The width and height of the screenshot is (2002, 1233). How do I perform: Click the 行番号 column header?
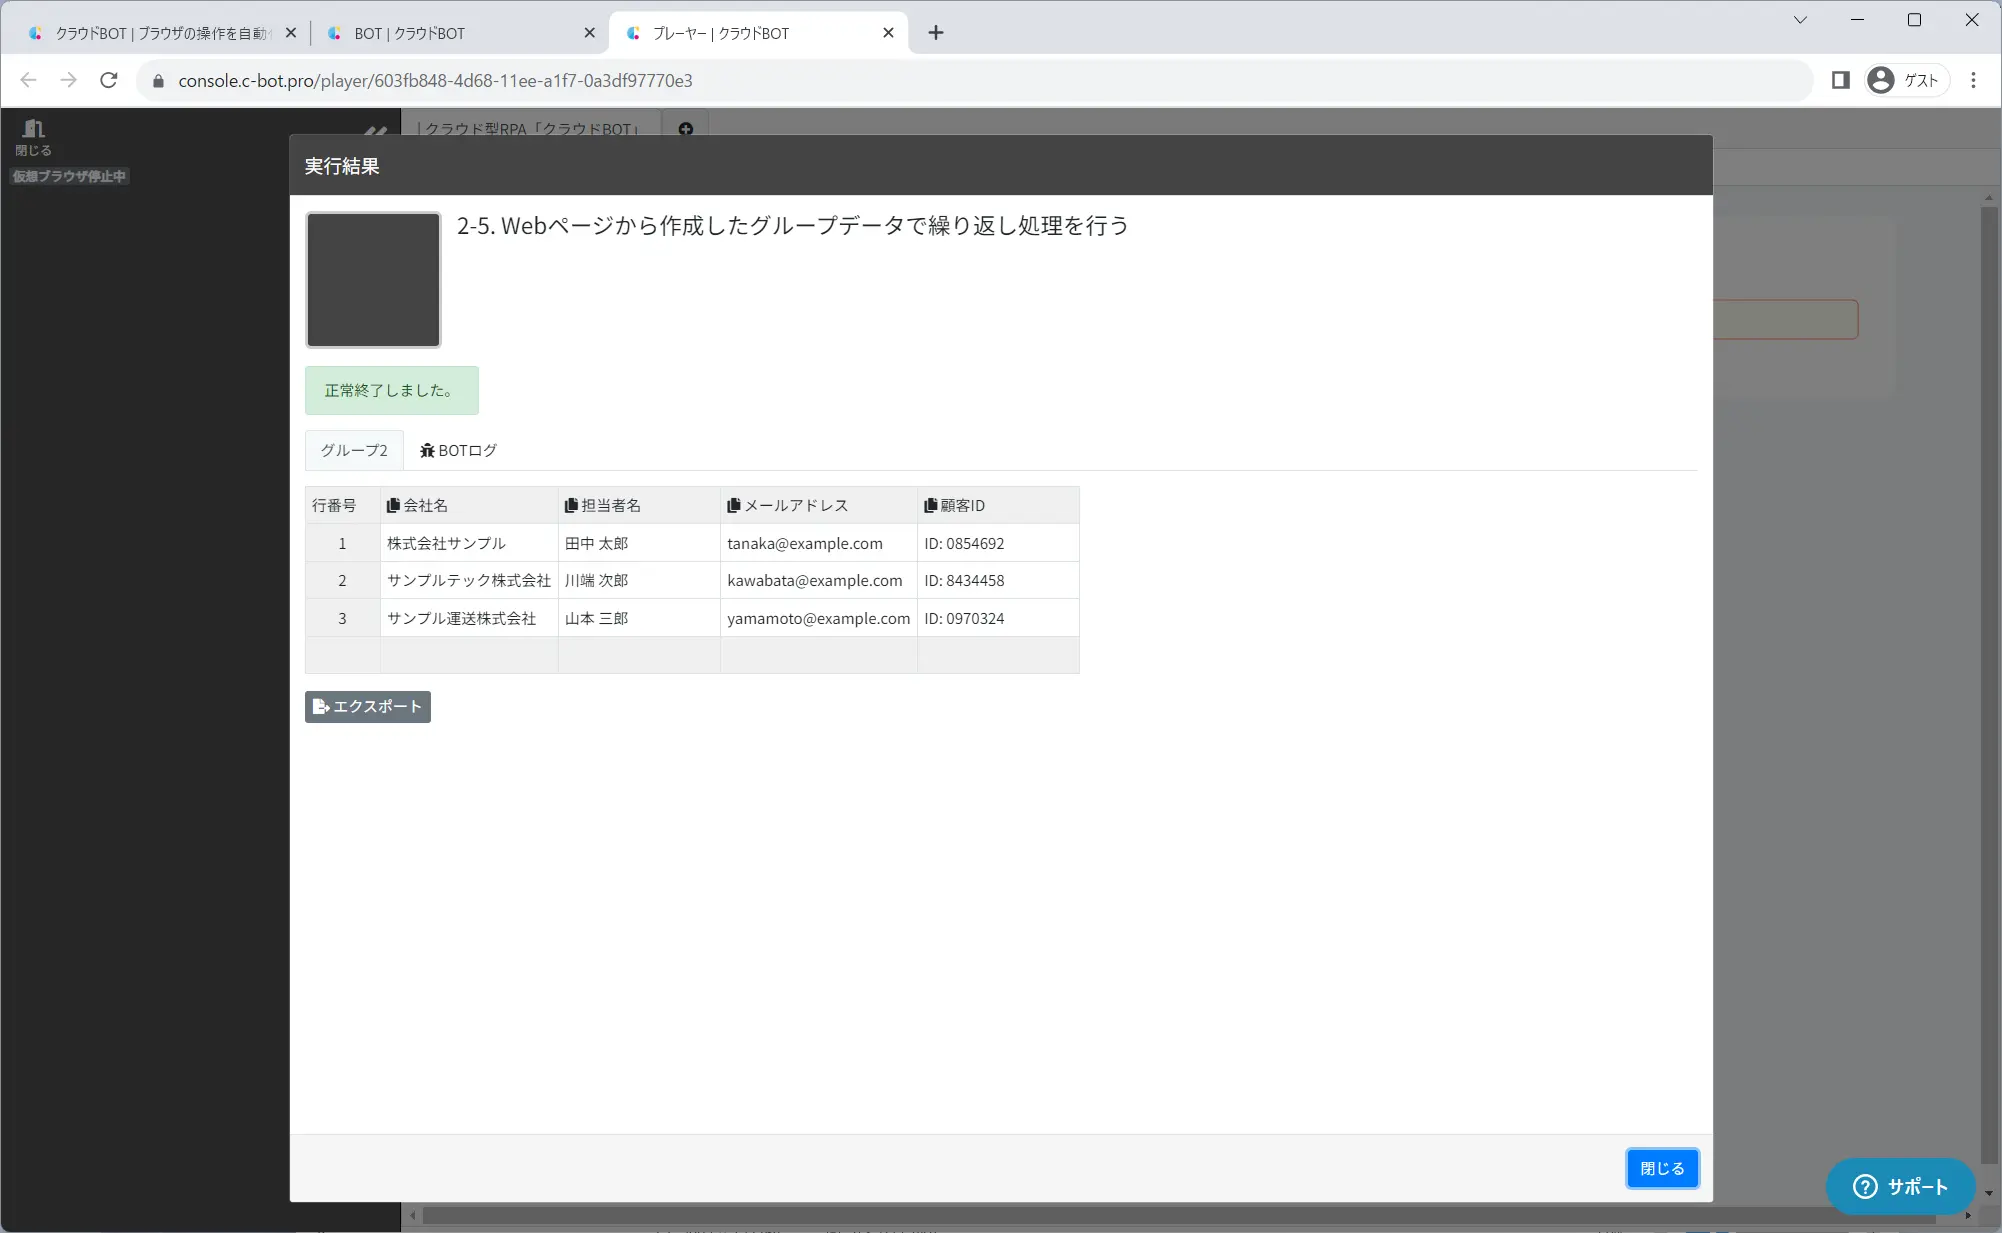pos(342,506)
